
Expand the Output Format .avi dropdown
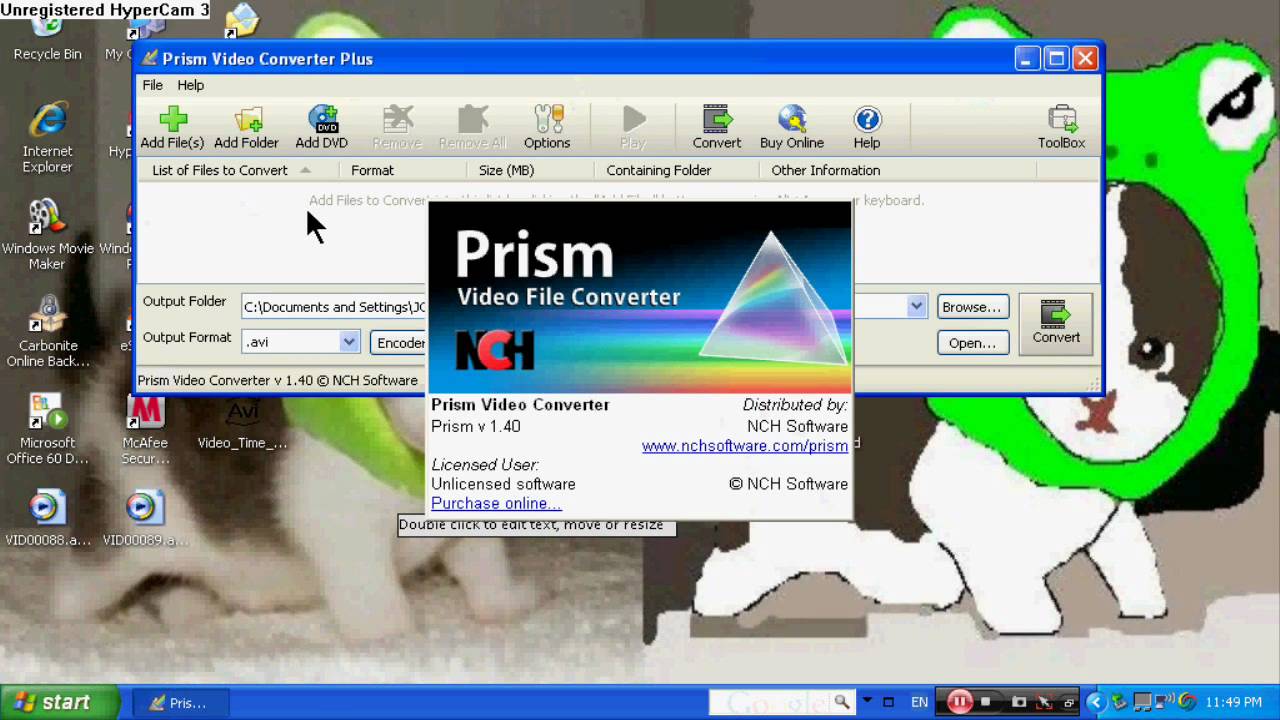coord(349,342)
